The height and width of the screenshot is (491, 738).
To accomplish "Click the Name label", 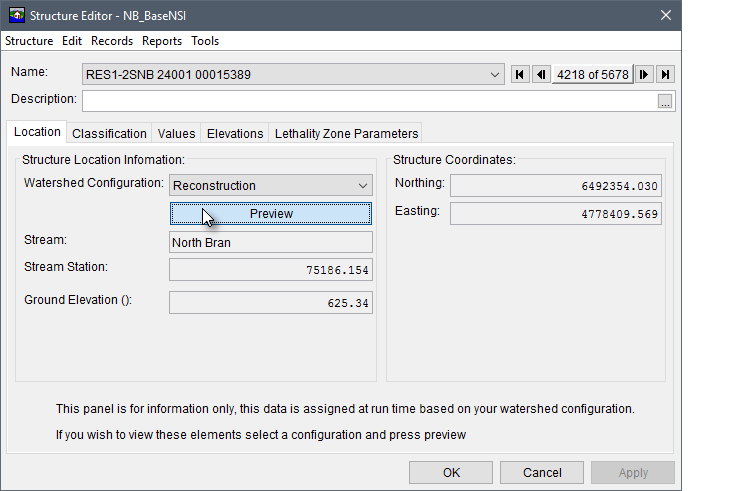I will click(29, 72).
